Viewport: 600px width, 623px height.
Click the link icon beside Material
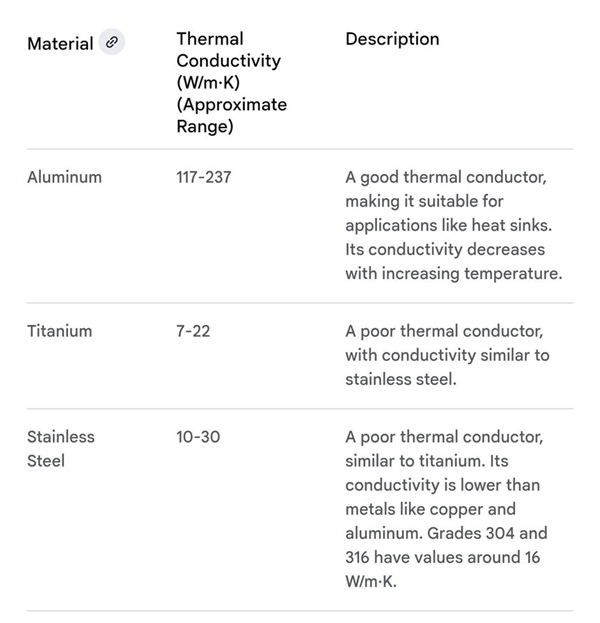tap(112, 42)
